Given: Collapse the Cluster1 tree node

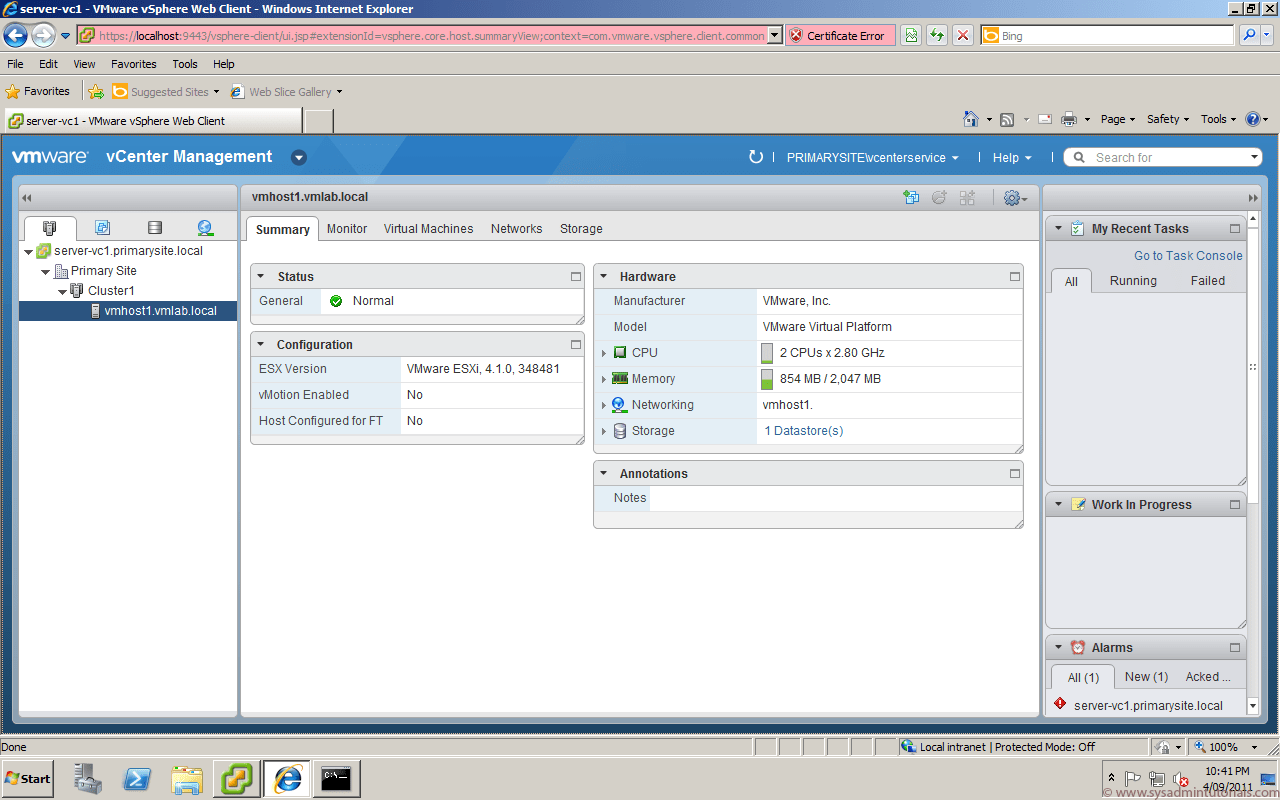Looking at the screenshot, I should point(62,291).
